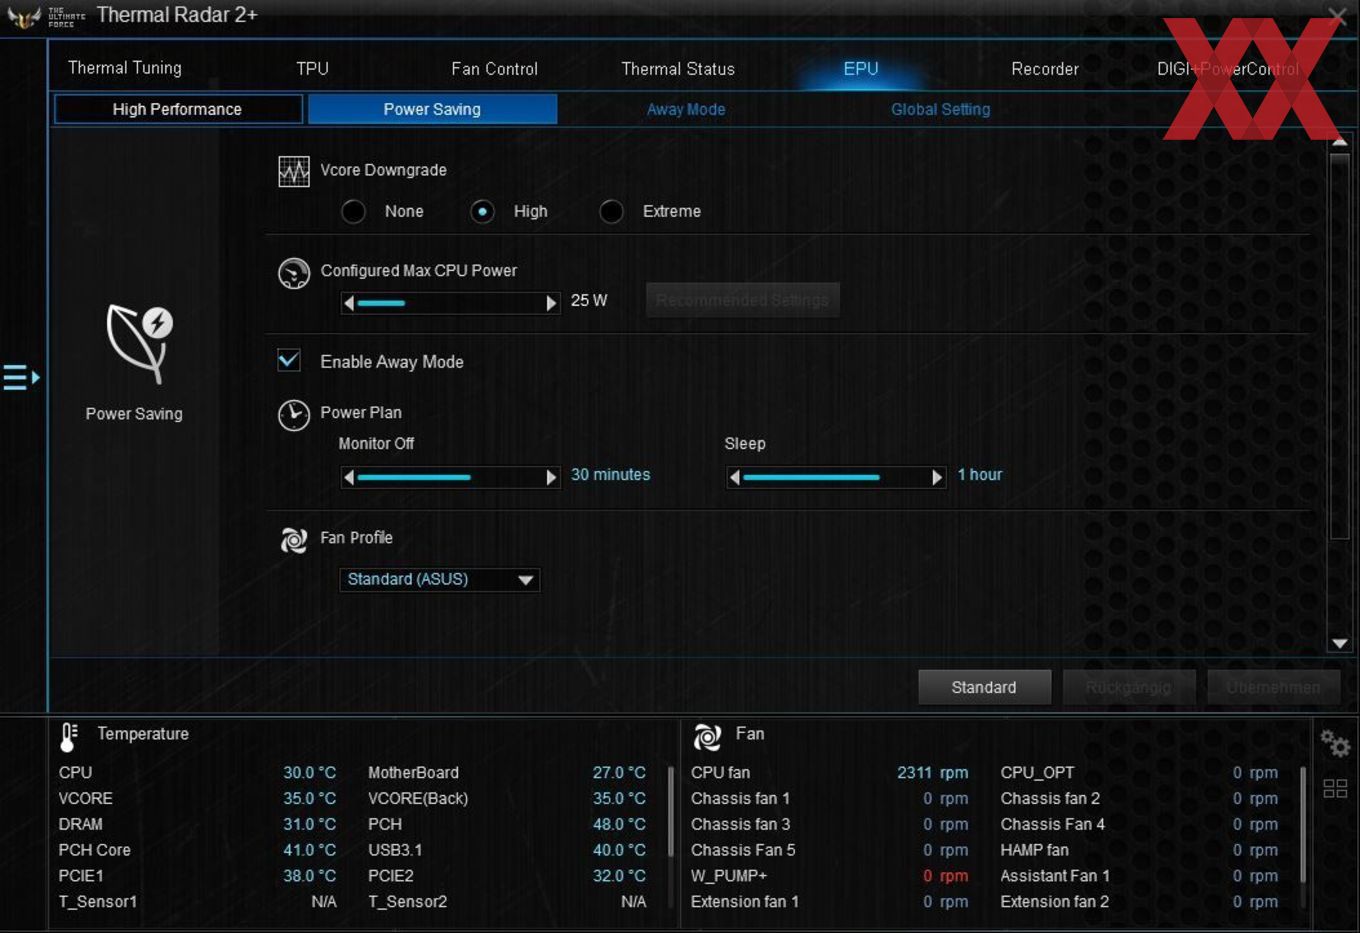Screen dimensions: 1360x933
Task: Switch to TPU tab
Action: point(312,68)
